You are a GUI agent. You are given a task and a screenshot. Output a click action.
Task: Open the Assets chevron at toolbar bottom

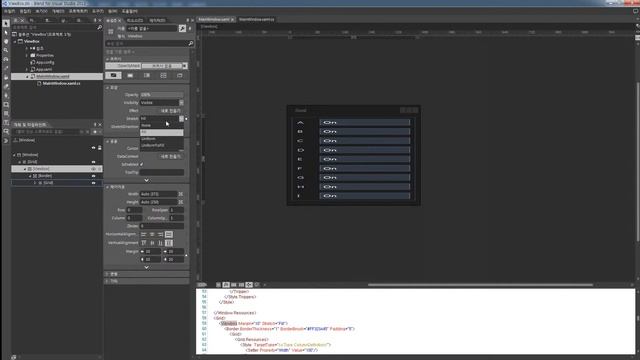click(x=6, y=140)
